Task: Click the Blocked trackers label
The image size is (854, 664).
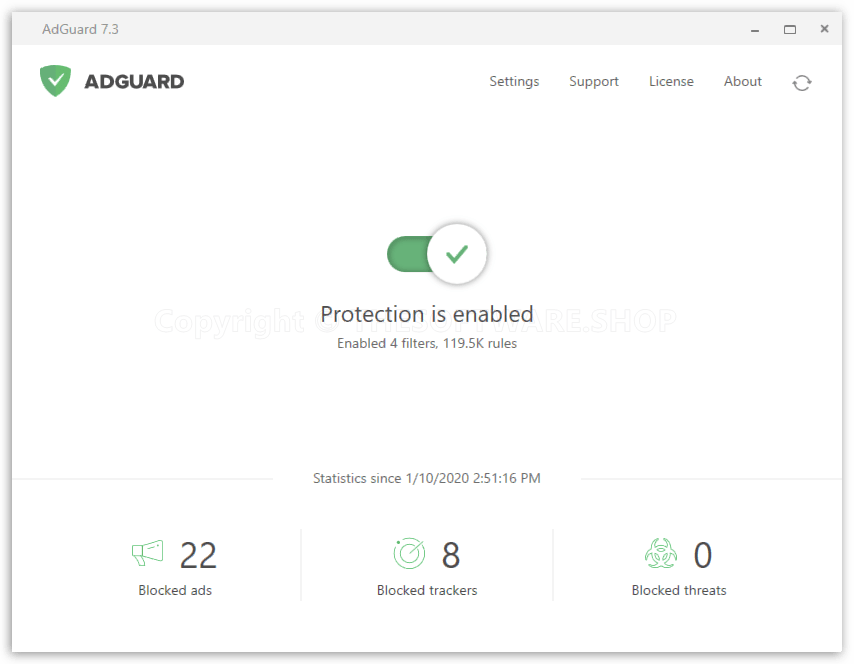Action: [427, 590]
